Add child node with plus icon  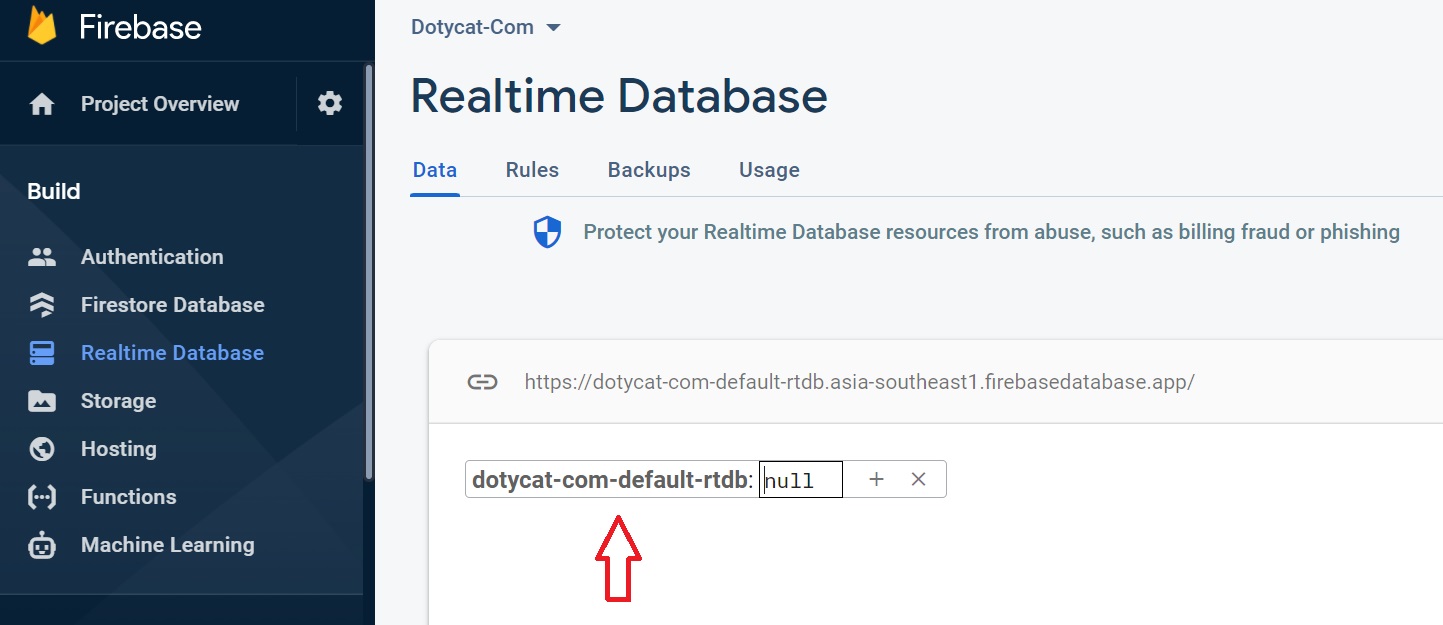click(877, 479)
